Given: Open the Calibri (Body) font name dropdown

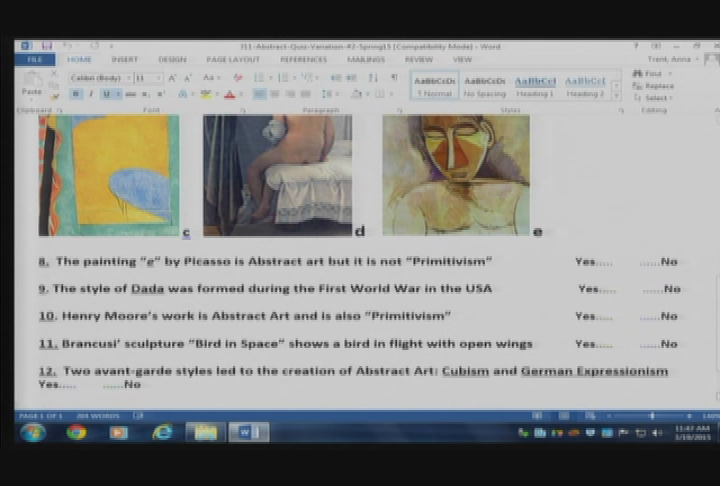Looking at the screenshot, I should tap(129, 78).
